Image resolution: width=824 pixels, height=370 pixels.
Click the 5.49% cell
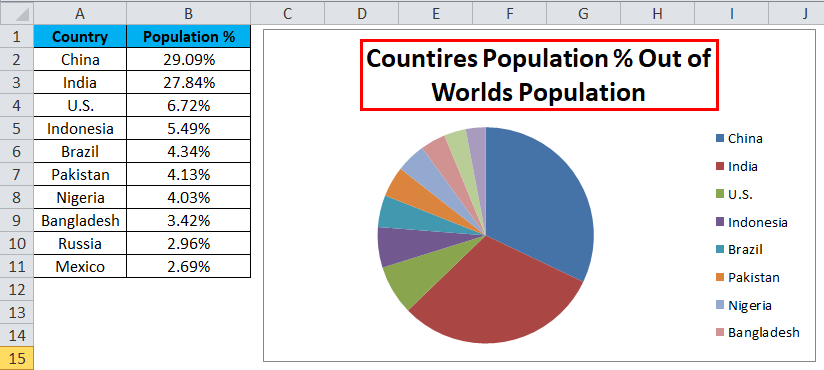pyautogui.click(x=189, y=129)
